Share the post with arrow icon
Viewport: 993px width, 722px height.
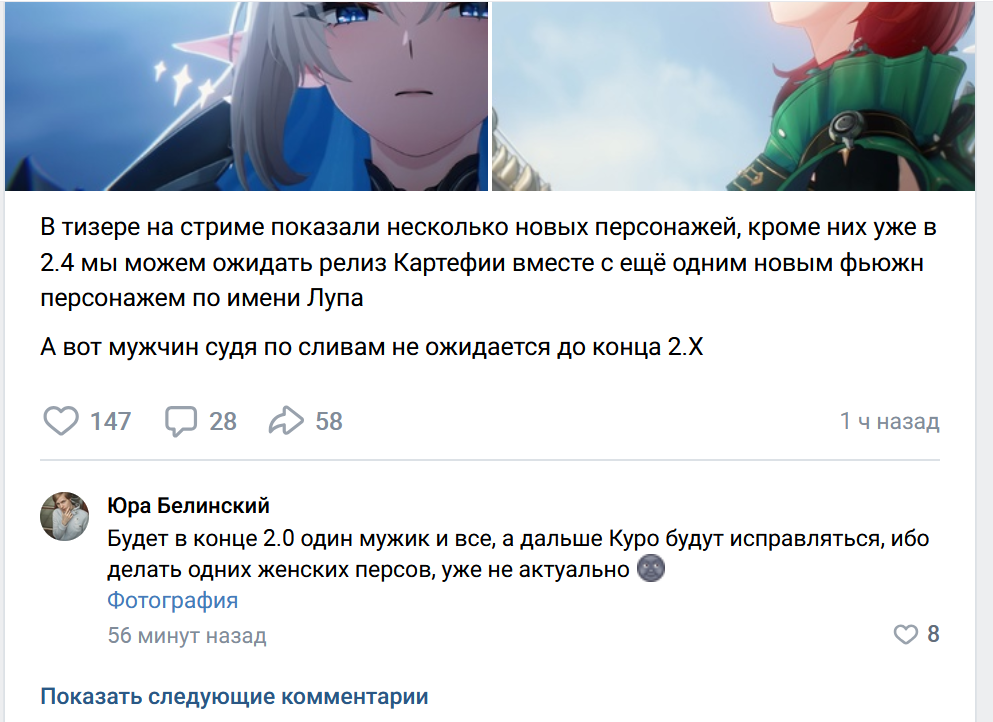pyautogui.click(x=286, y=421)
